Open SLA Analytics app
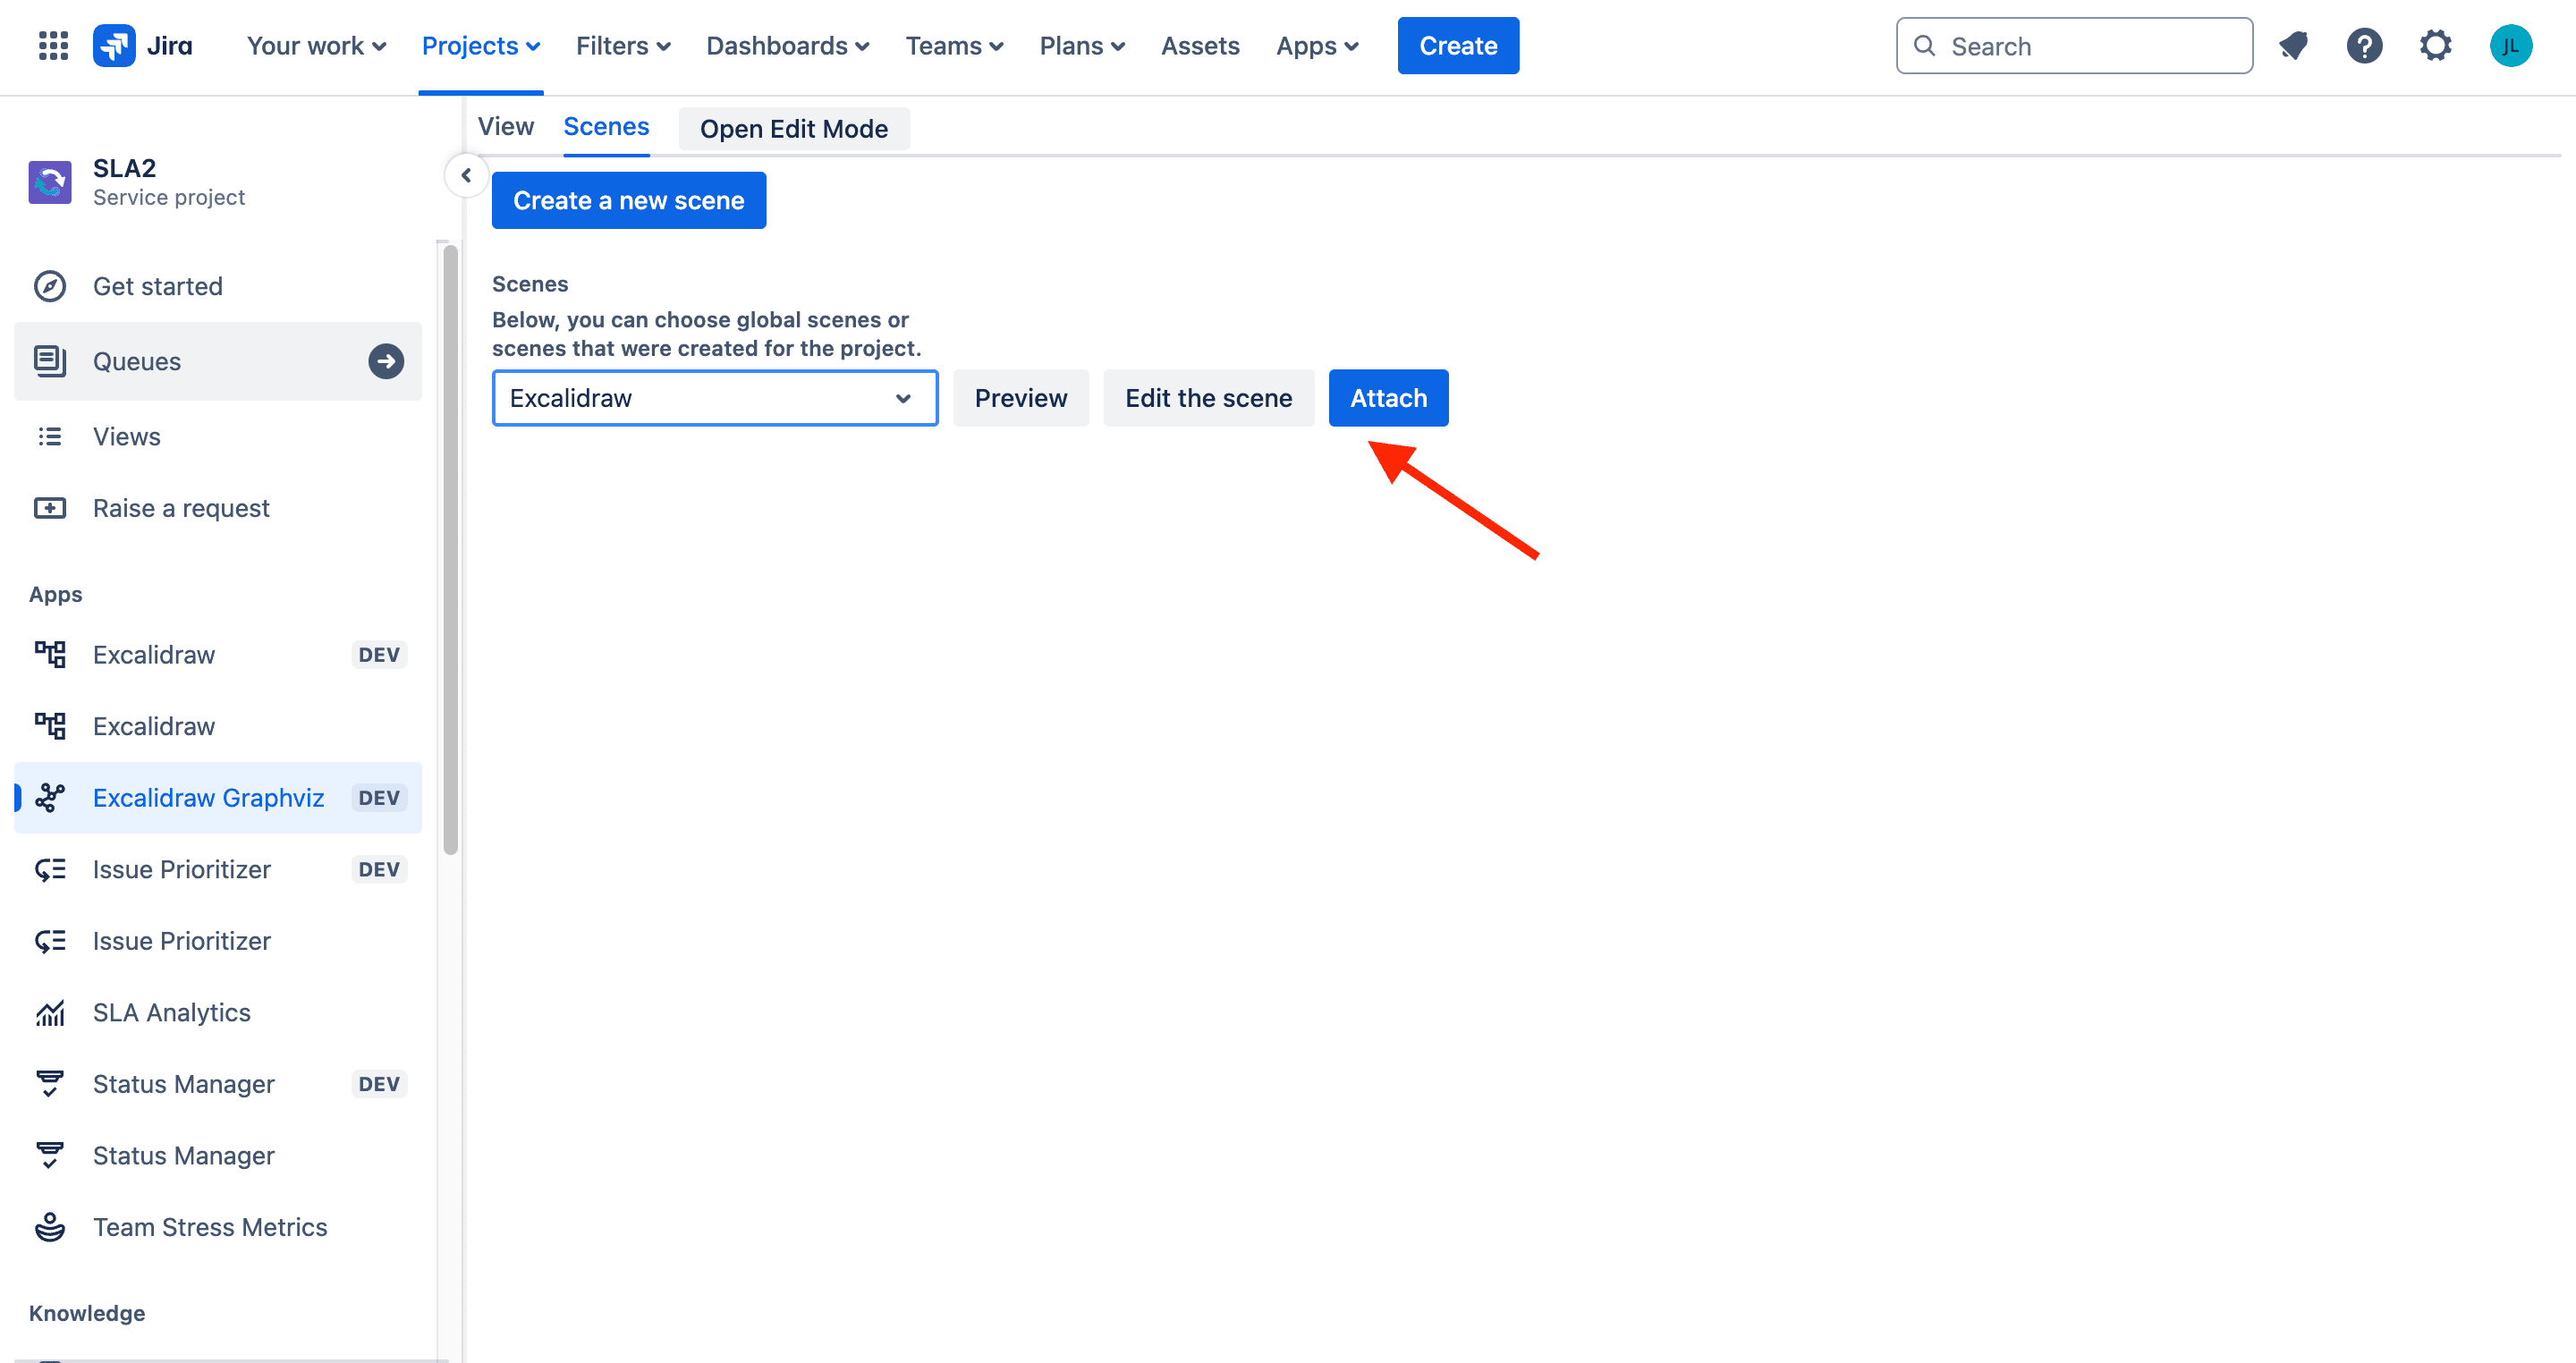Image resolution: width=2576 pixels, height=1363 pixels. [x=218, y=1013]
